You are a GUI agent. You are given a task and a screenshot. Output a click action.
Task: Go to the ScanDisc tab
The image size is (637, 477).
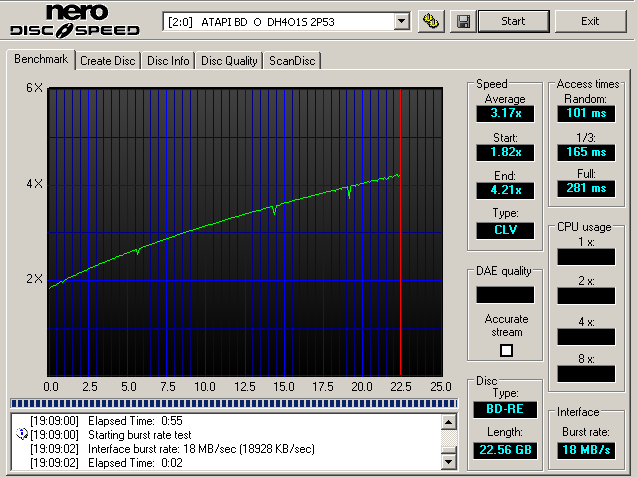click(291, 61)
